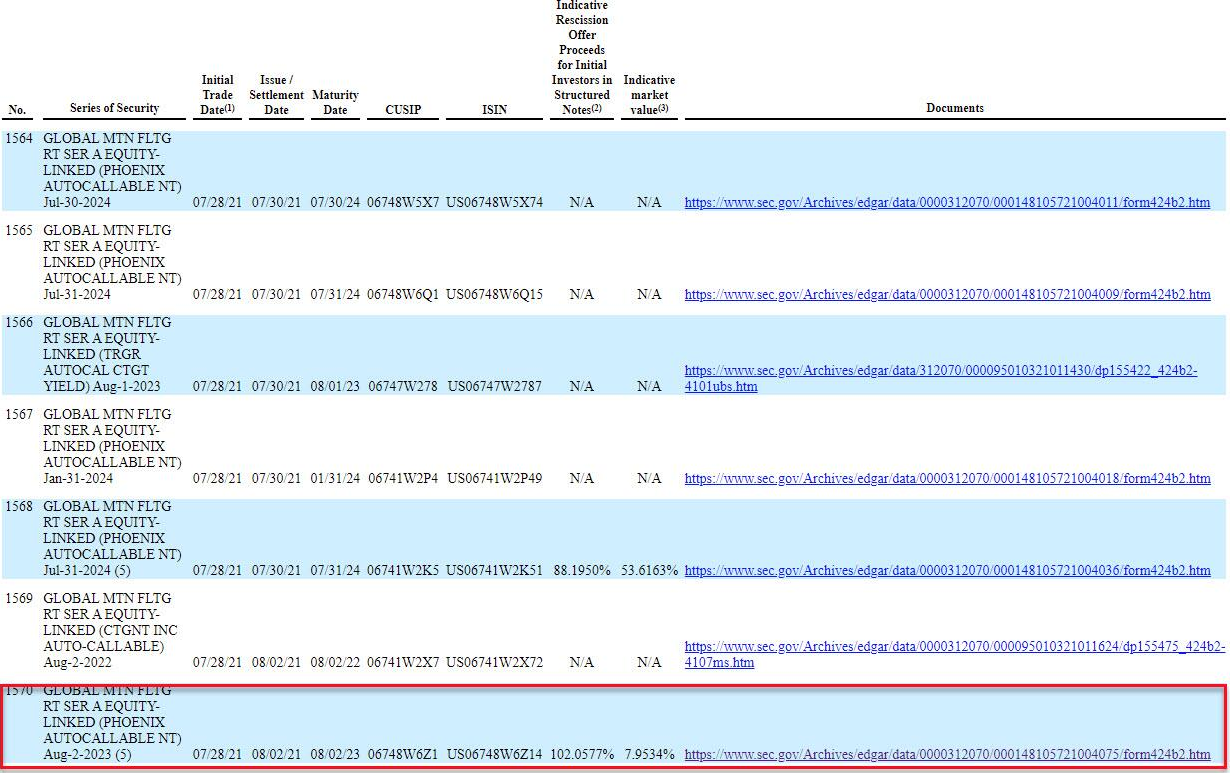
Task: Click ISIN US06747W2787
Action: 495,386
